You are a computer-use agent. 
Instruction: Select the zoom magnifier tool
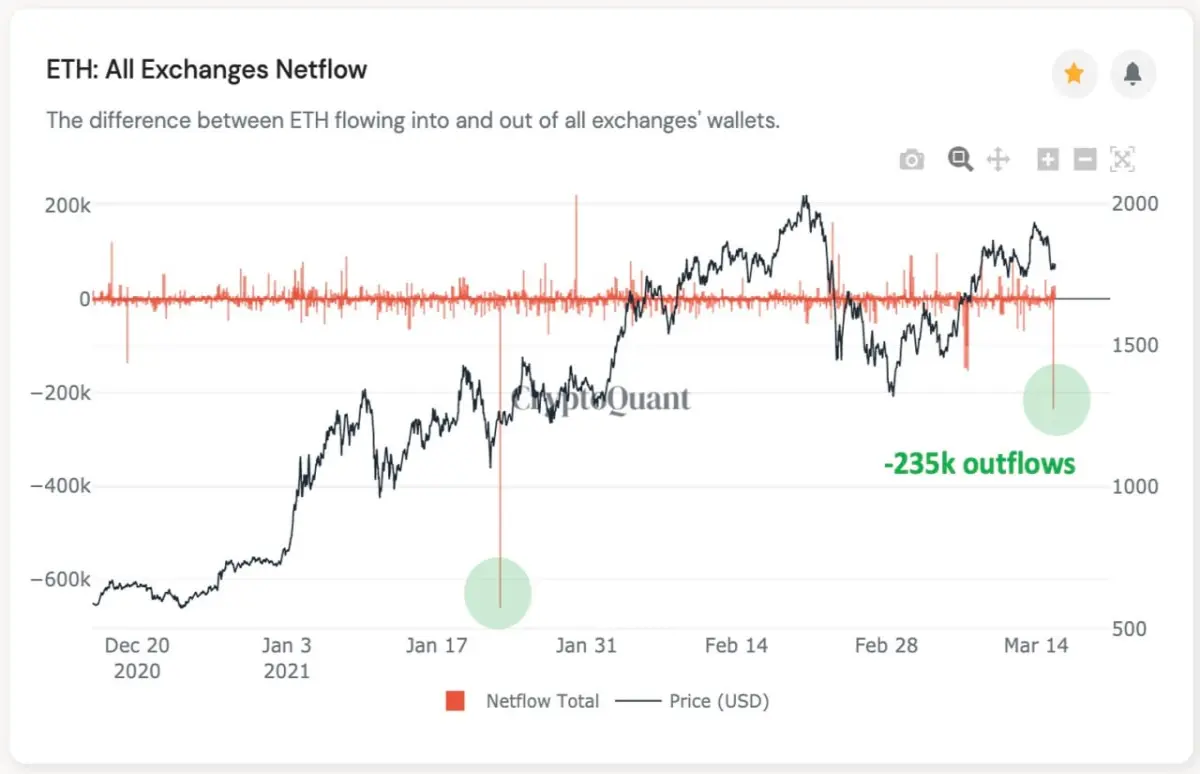961,159
